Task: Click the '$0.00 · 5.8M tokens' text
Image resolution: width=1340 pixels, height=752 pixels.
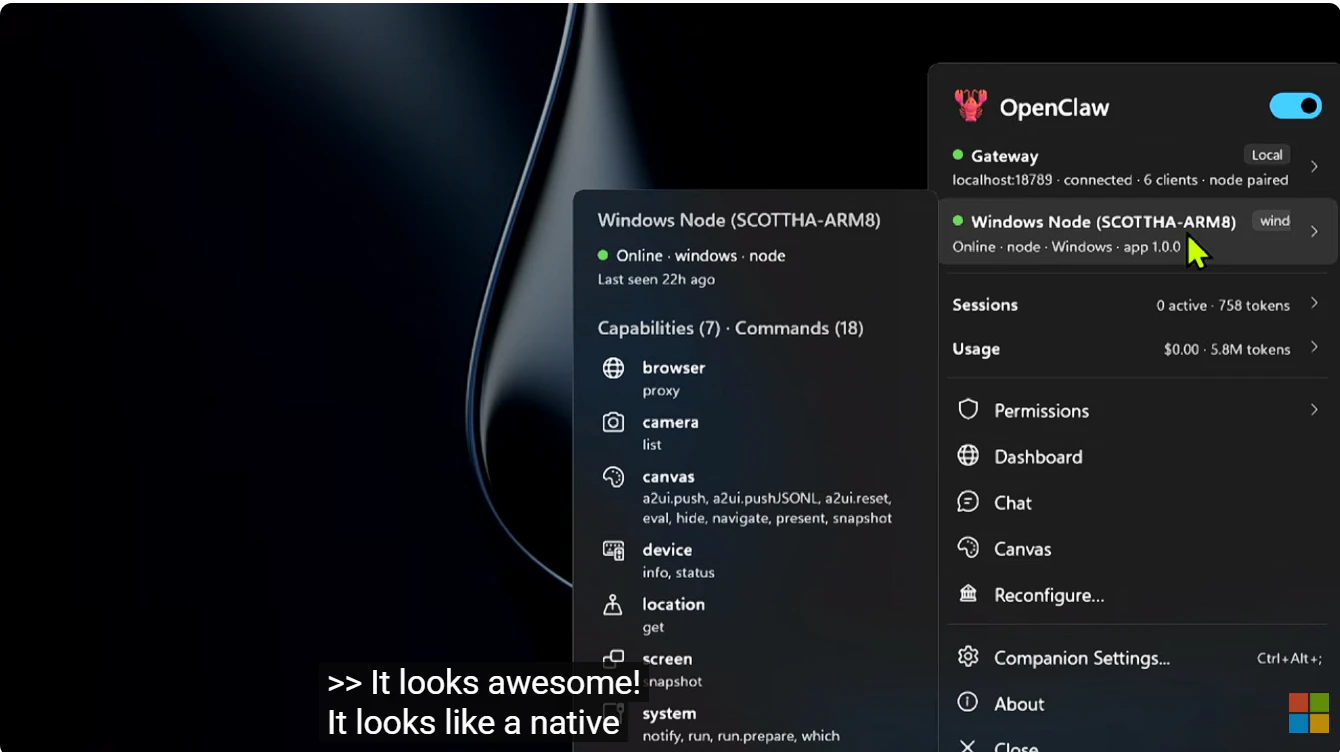Action: pyautogui.click(x=1227, y=349)
